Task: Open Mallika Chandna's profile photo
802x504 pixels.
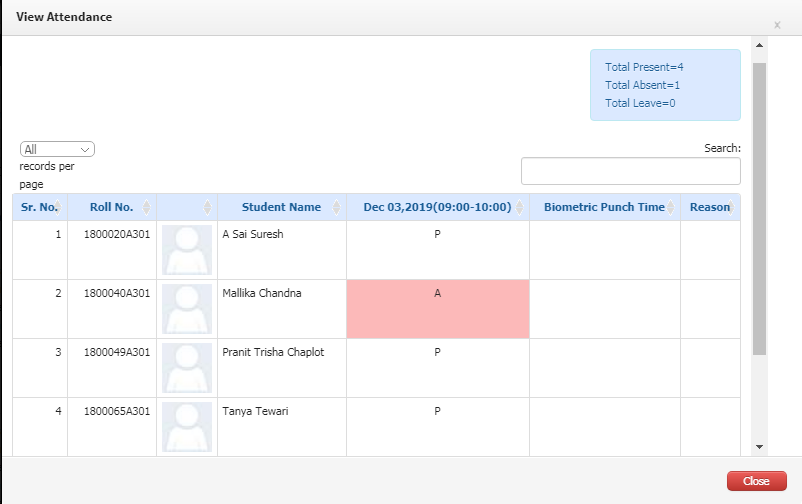Action: click(x=187, y=309)
